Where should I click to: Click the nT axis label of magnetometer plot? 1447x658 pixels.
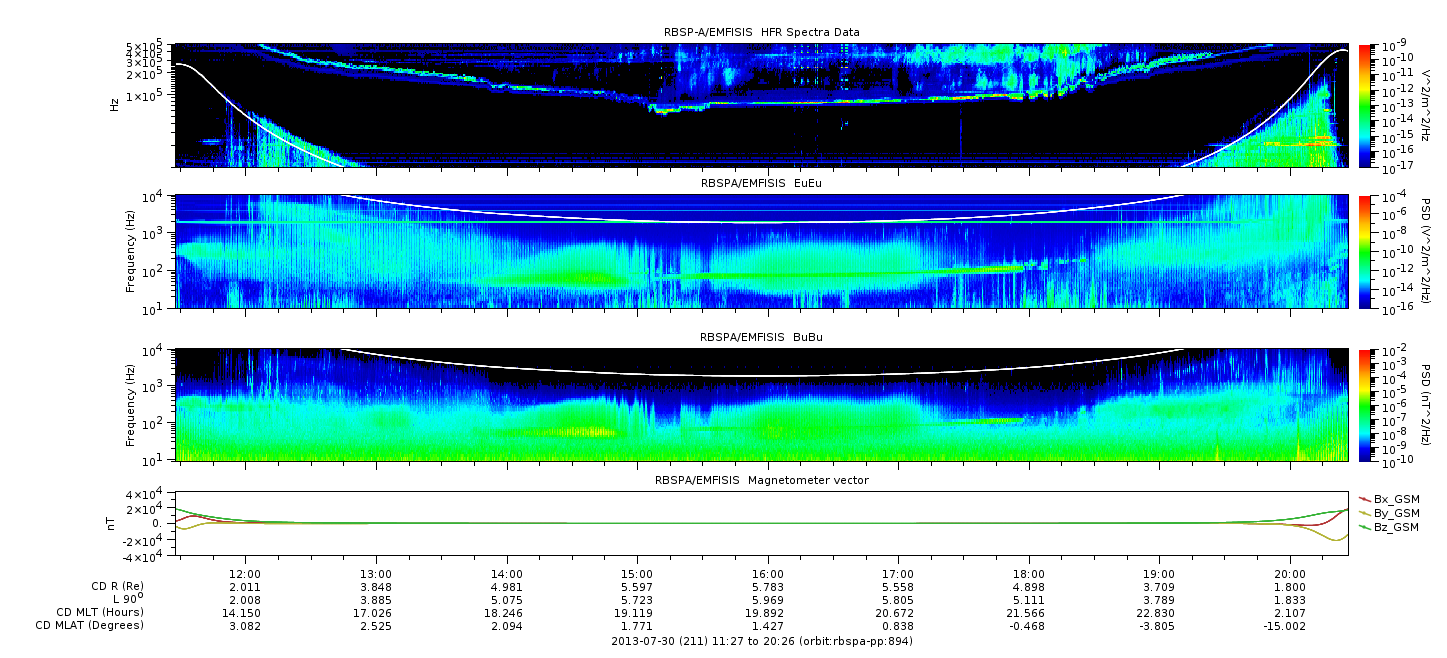pos(115,523)
